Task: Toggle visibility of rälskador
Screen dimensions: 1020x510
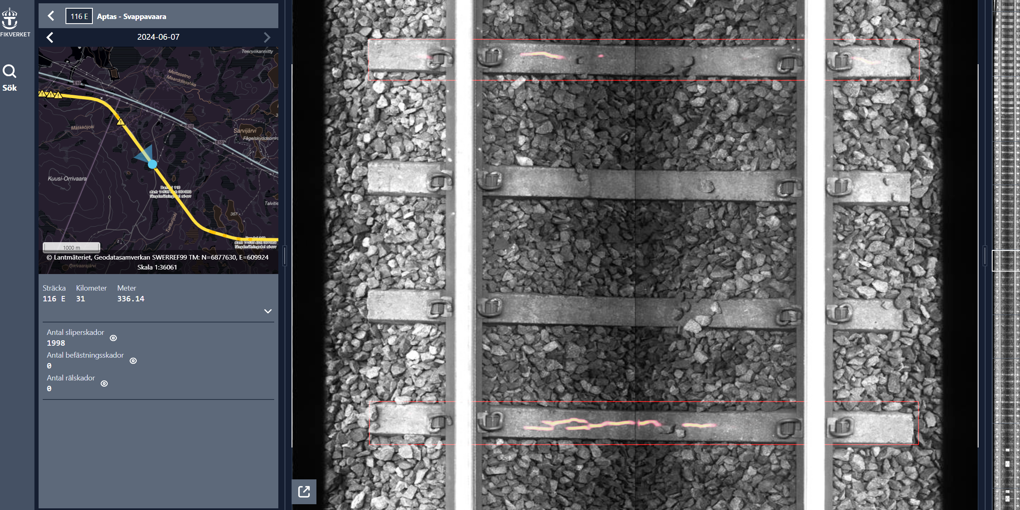Action: tap(104, 383)
